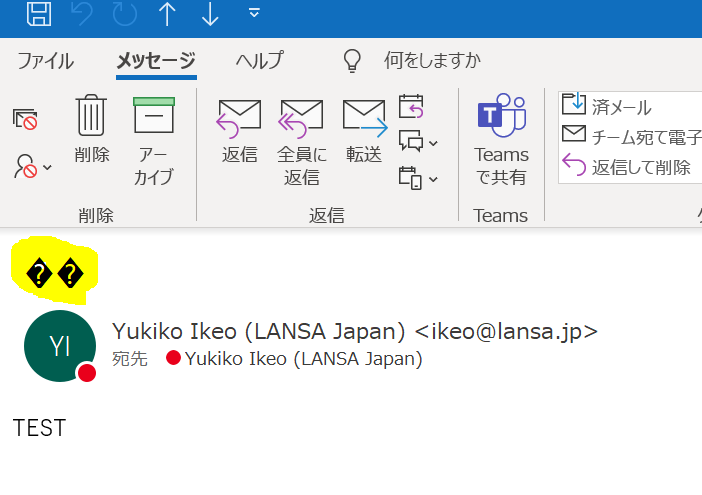Click 全員に返信 reply all button
The width and height of the screenshot is (702, 495).
pyautogui.click(x=302, y=142)
